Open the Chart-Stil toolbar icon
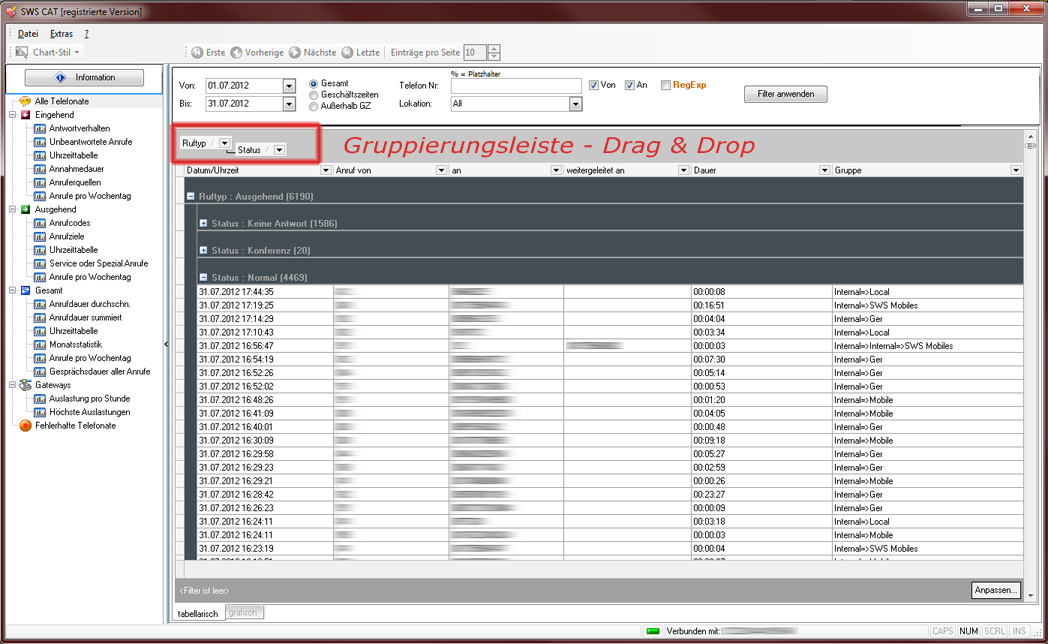1048x644 pixels. (22, 52)
